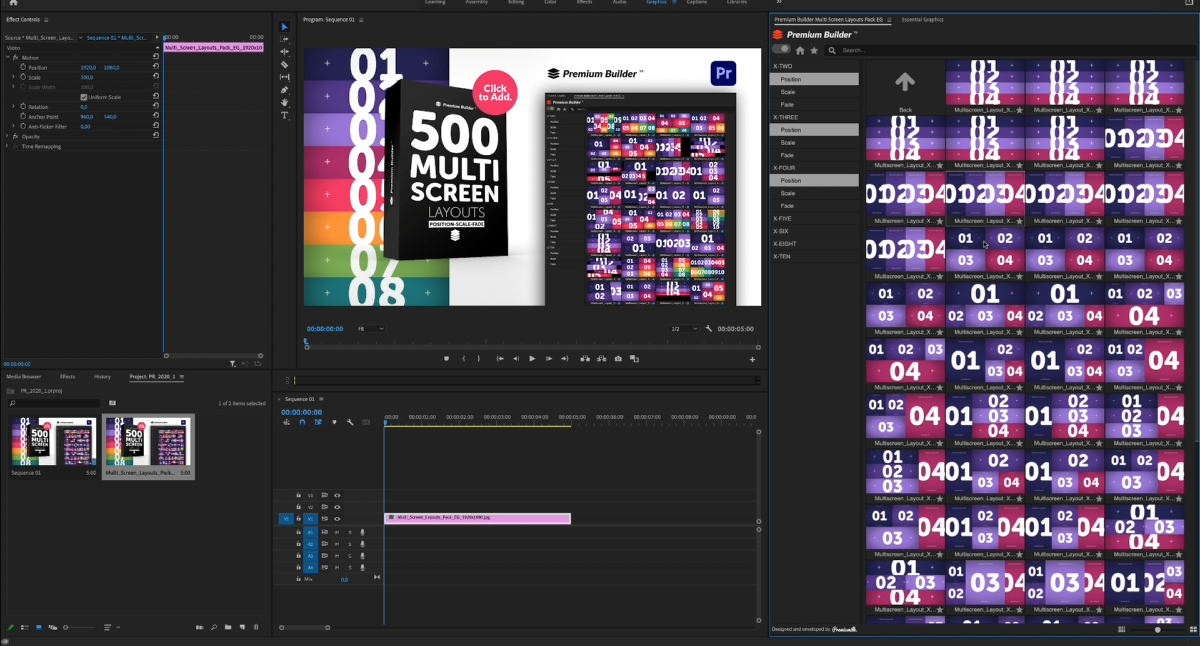Toggle the Premium Builder on/off switch
1200x646 pixels.
(x=781, y=49)
